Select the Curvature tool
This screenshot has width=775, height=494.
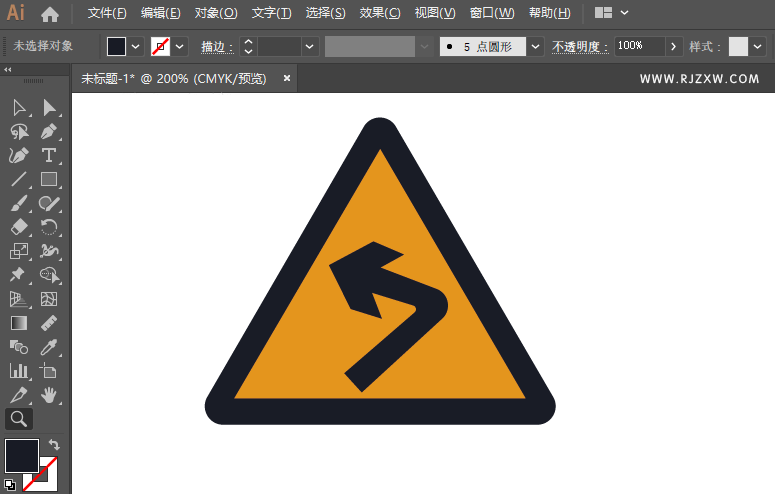(19, 155)
